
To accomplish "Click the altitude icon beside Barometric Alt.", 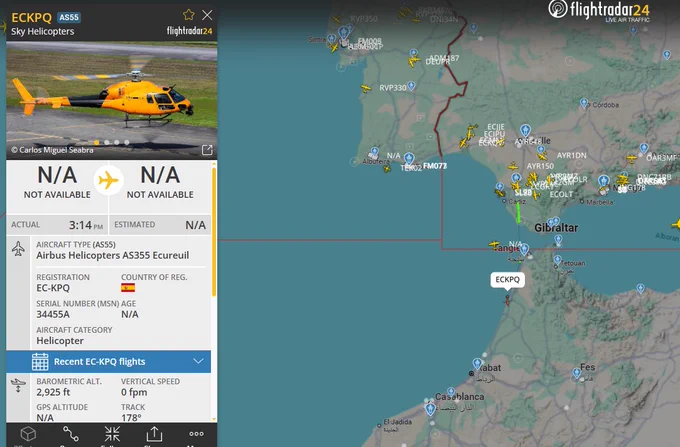I will coord(18,385).
